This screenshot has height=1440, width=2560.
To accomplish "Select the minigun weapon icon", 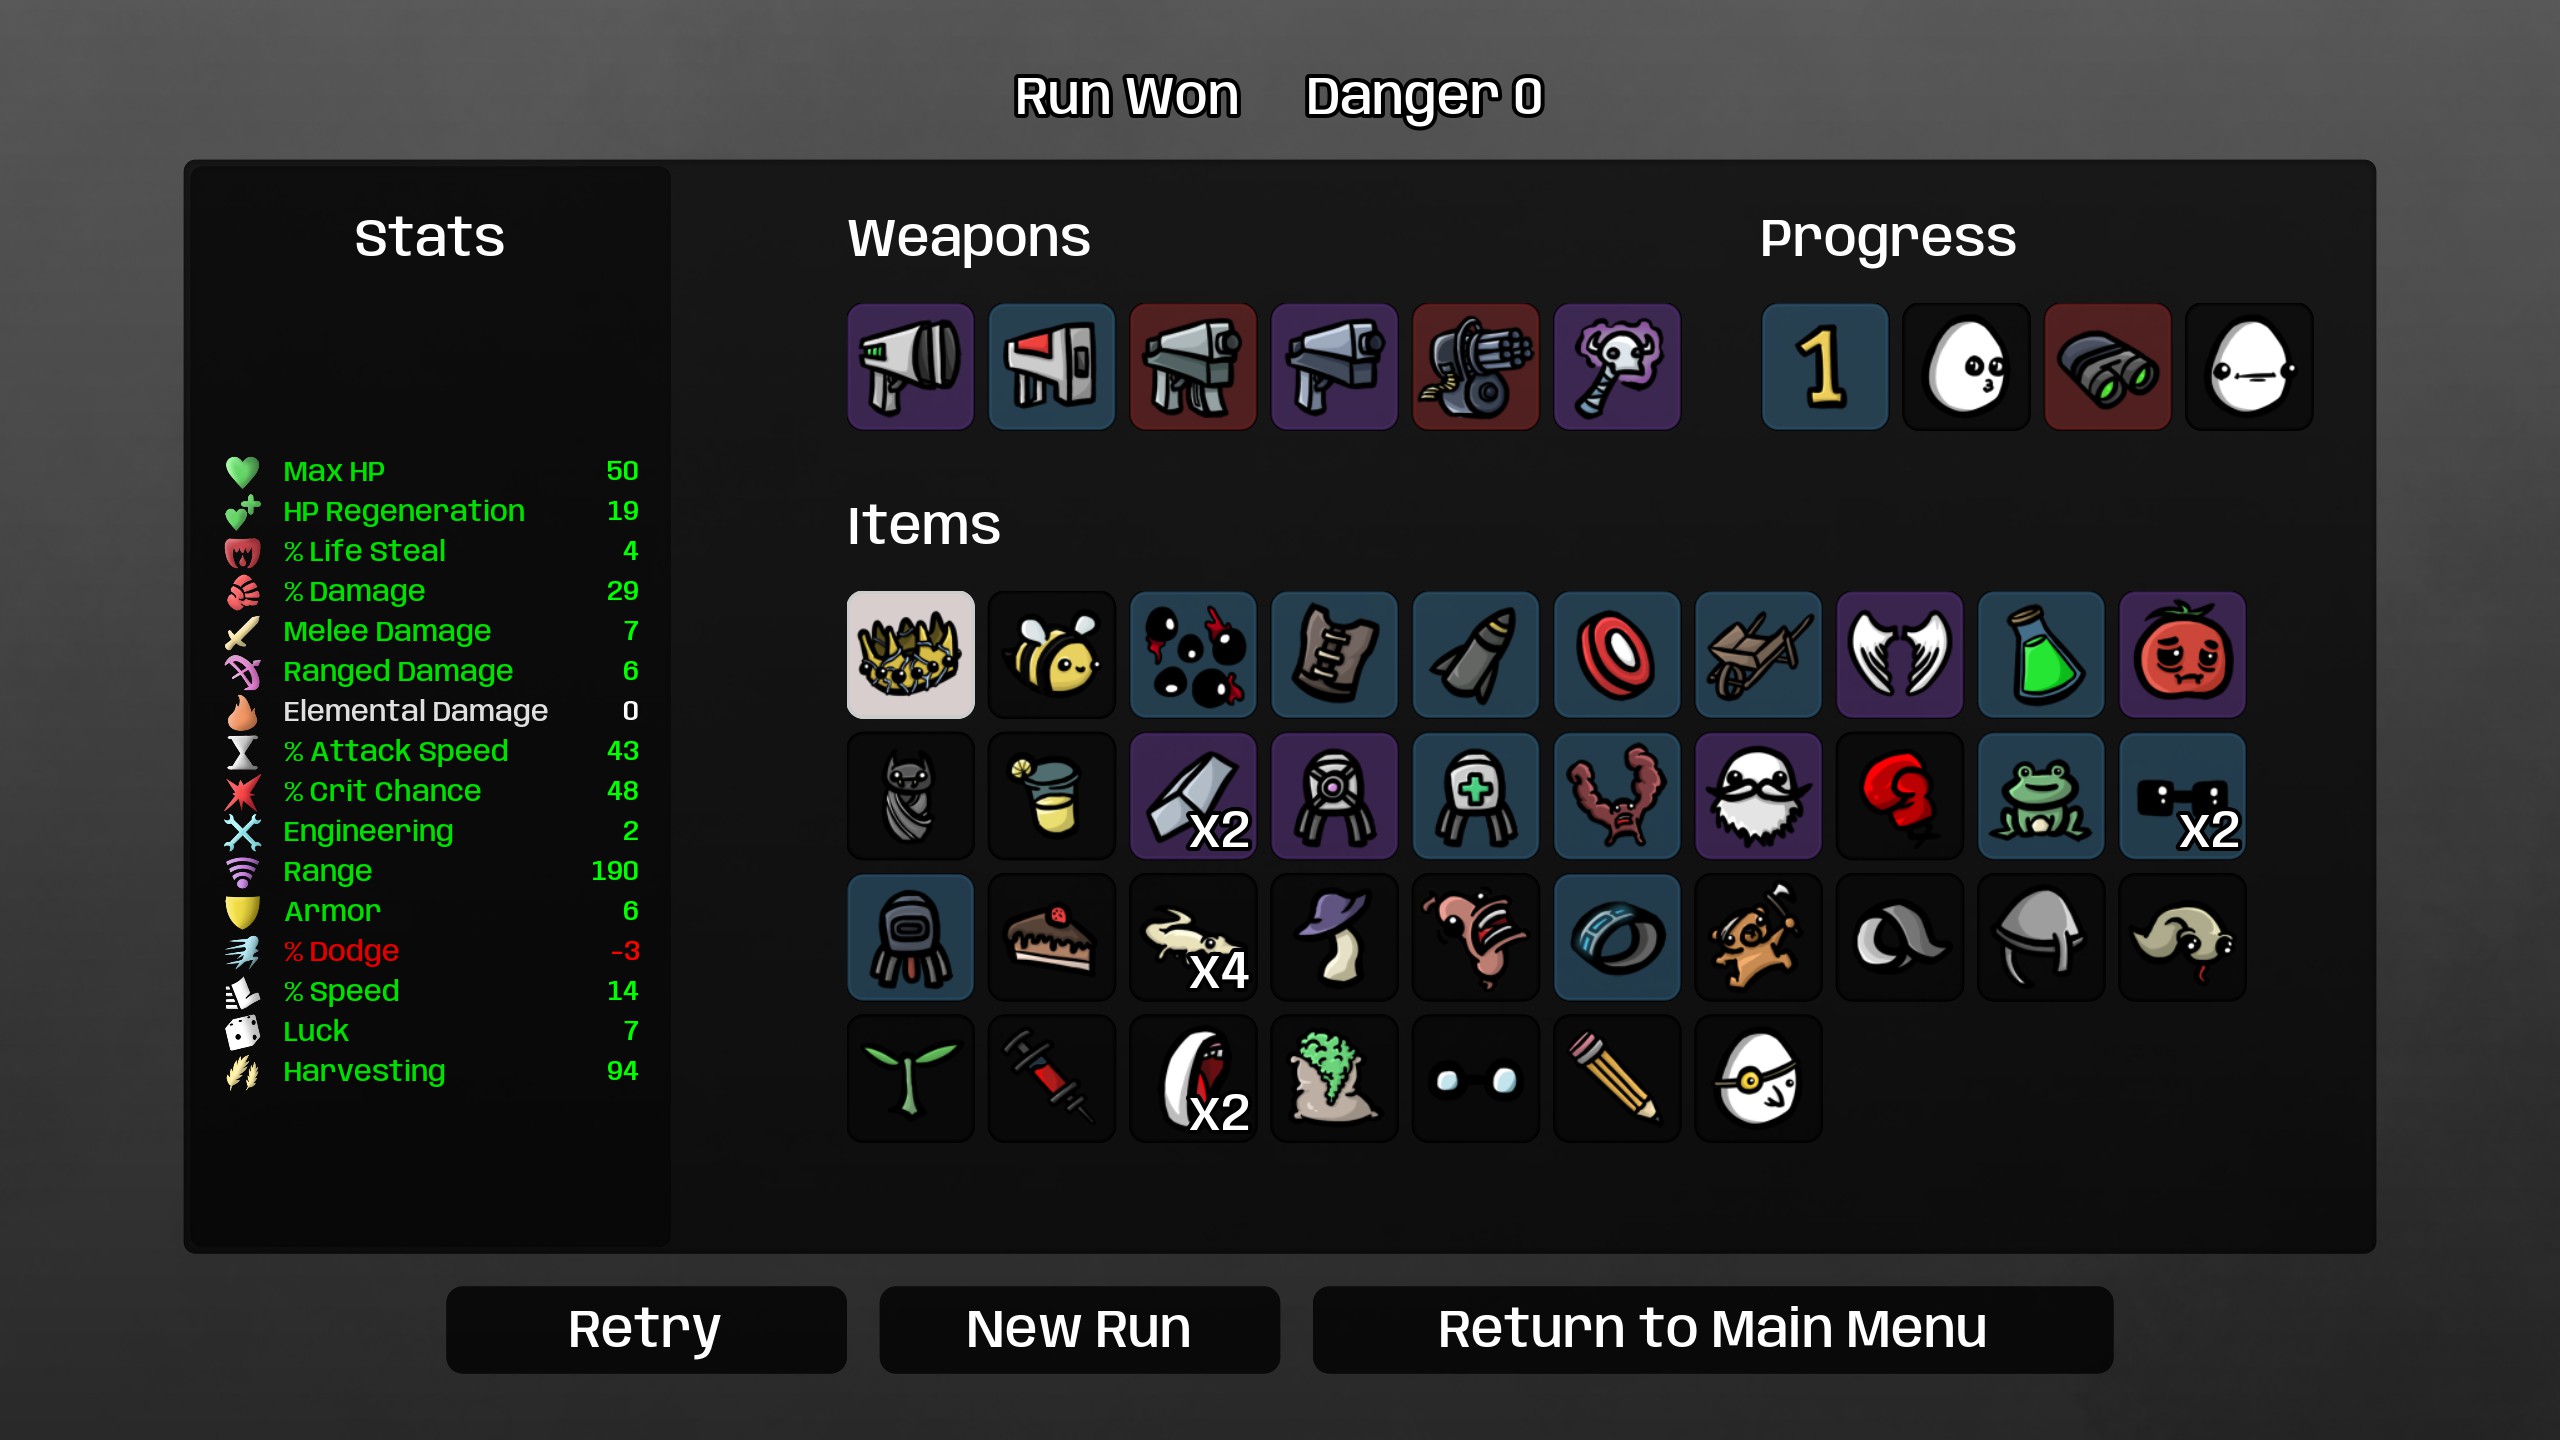I will coord(1475,367).
